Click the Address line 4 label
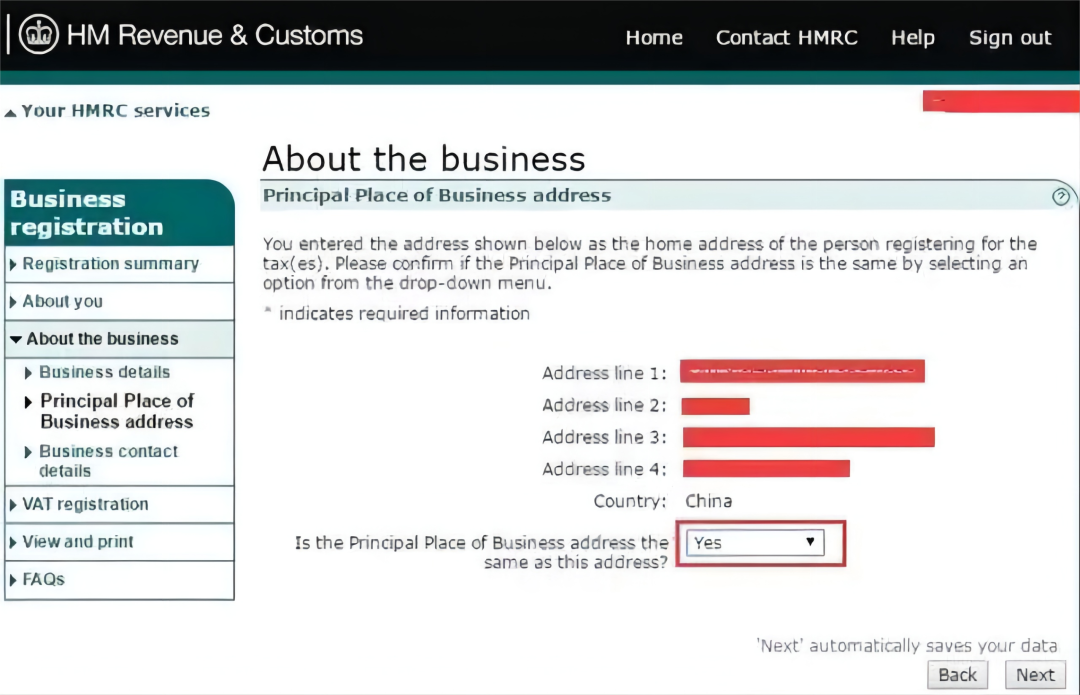 pyautogui.click(x=604, y=469)
